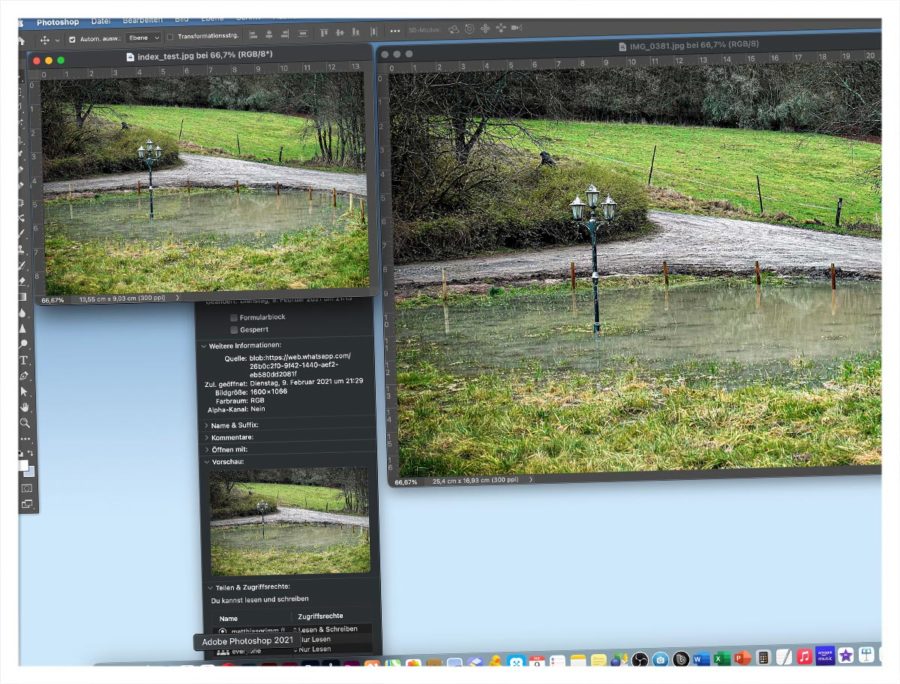
Task: Select the Dodge tool
Action: pyautogui.click(x=23, y=344)
